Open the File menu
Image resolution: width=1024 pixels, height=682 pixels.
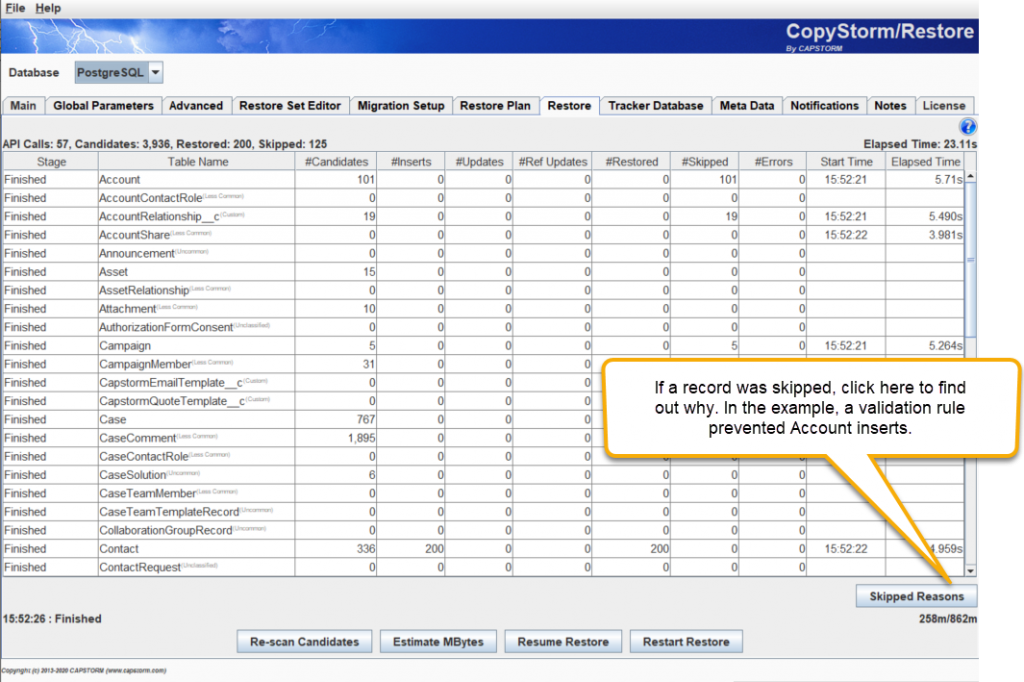15,8
